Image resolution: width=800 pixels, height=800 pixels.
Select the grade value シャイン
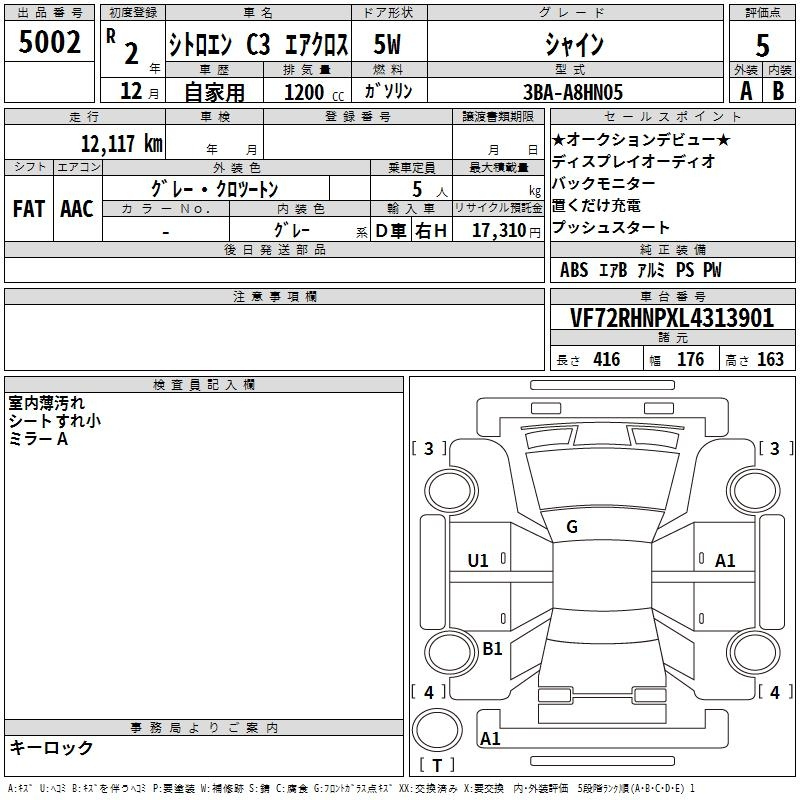tap(574, 44)
